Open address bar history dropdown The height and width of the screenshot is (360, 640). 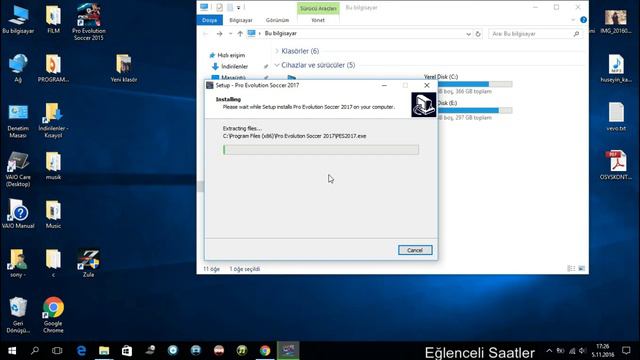point(468,34)
